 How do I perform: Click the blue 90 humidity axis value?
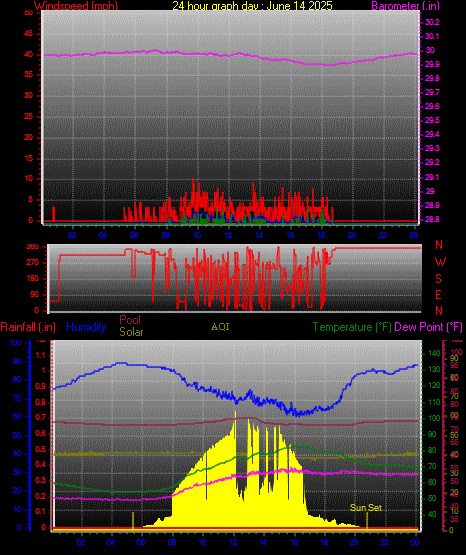(x=17, y=361)
